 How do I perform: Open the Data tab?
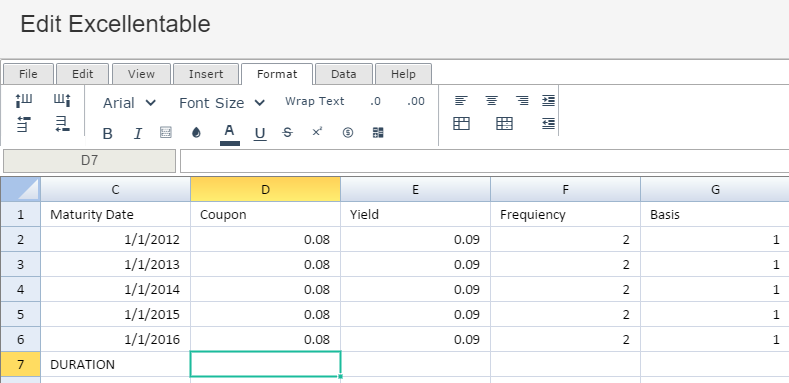(x=344, y=74)
